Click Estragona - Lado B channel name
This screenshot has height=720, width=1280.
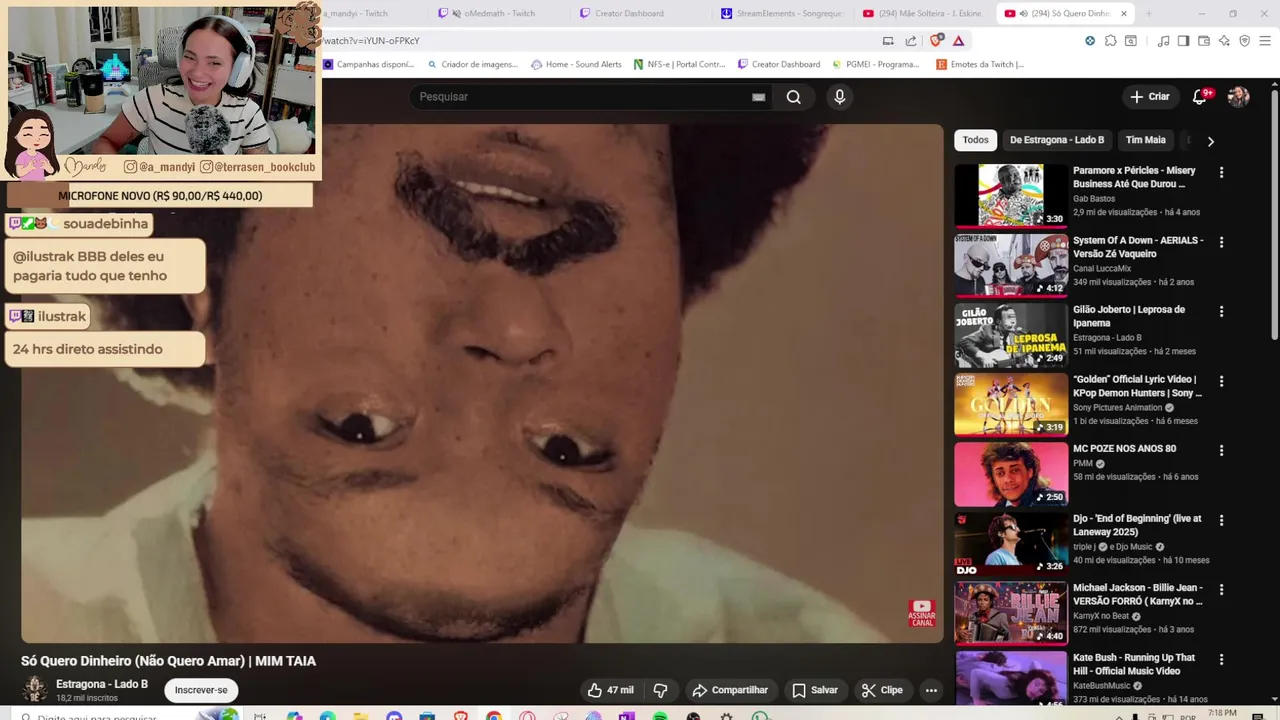click(102, 684)
